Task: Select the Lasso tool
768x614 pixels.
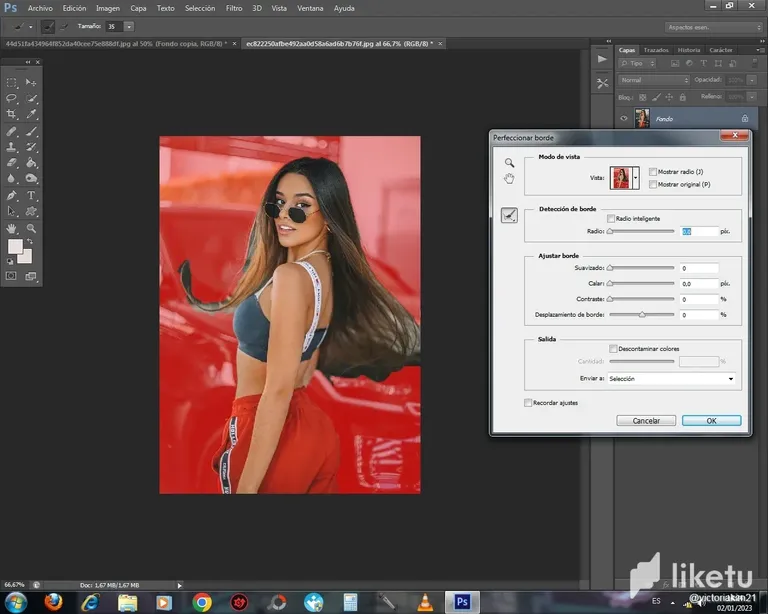Action: 11,98
